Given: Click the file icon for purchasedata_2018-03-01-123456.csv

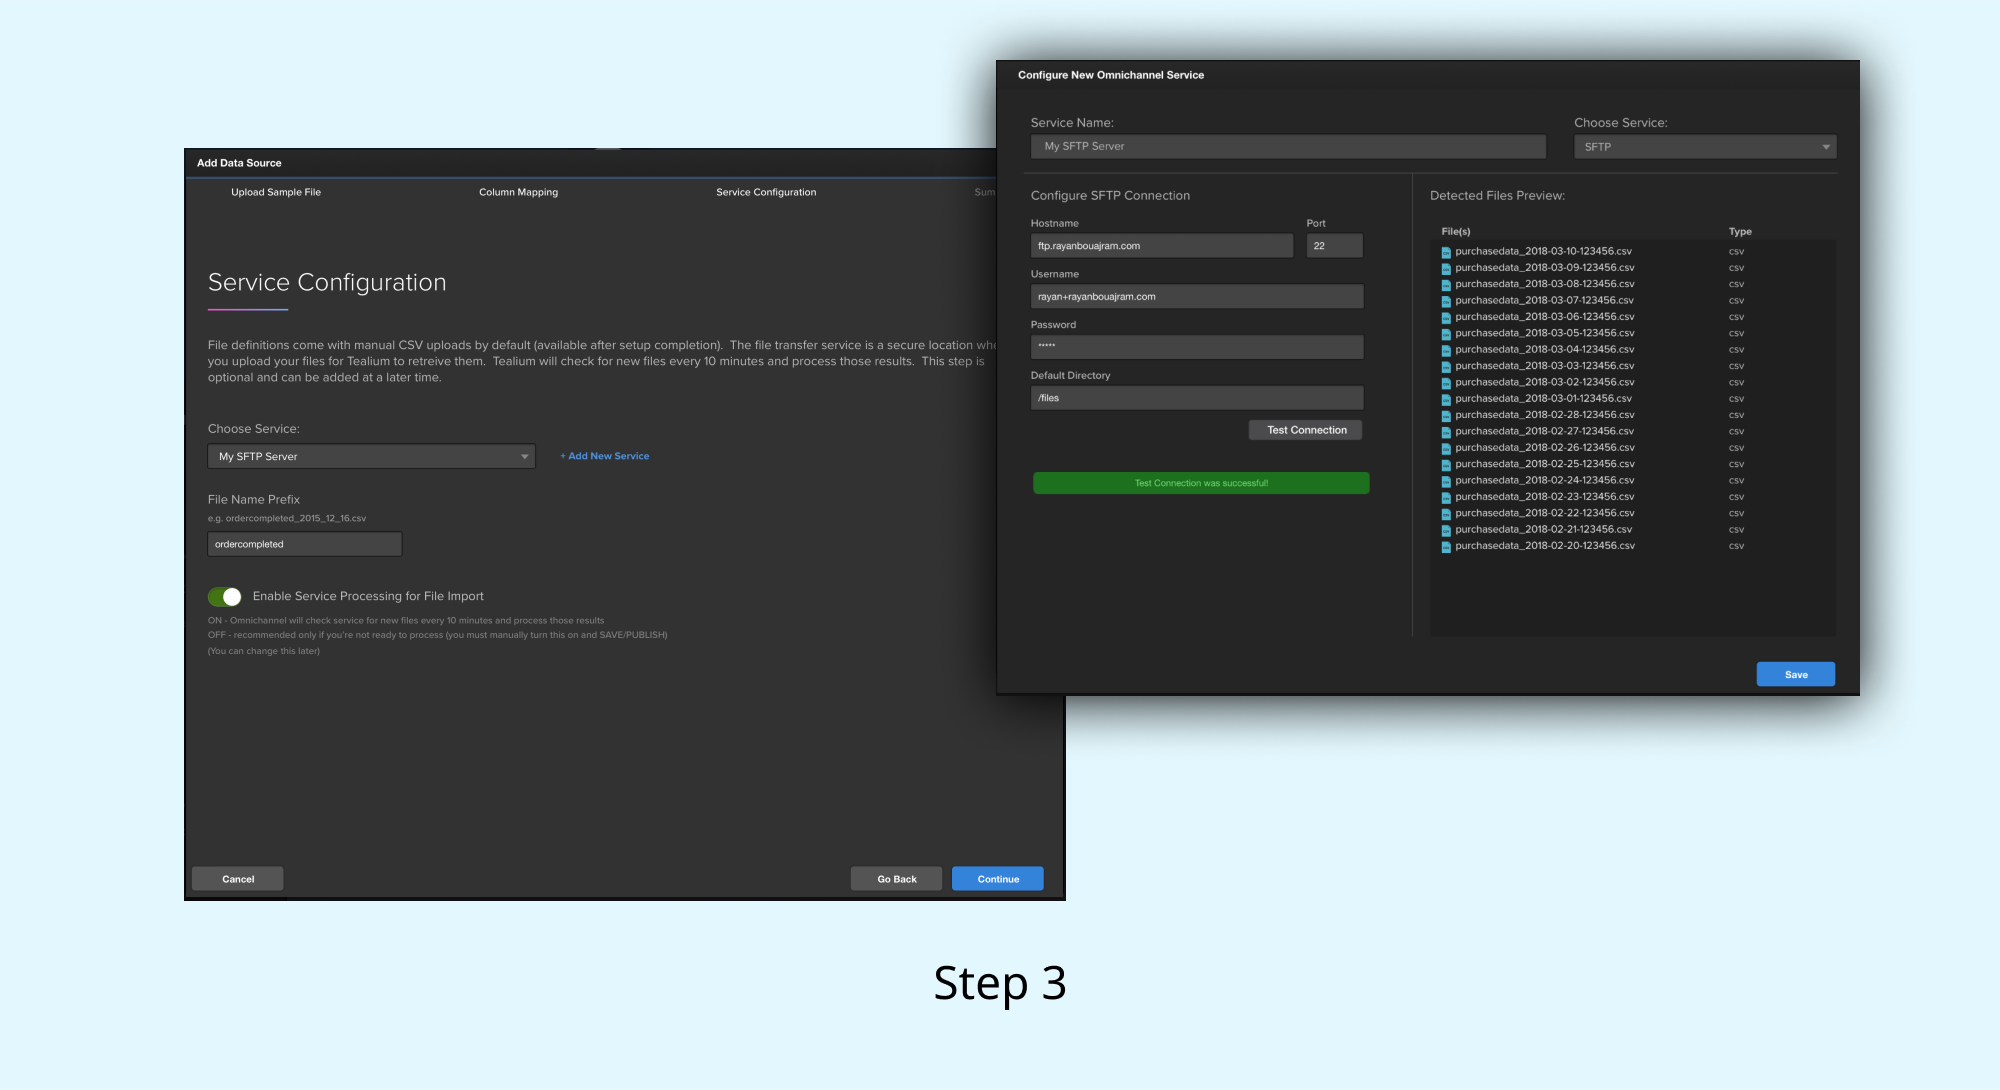Looking at the screenshot, I should [x=1447, y=398].
